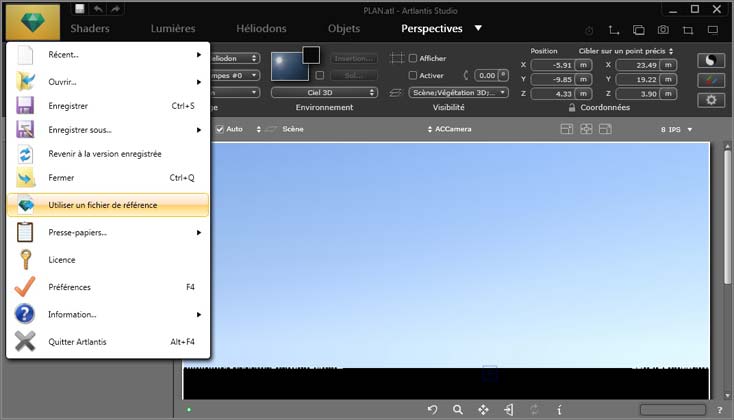Click the yin-yang tone icon button

point(711,61)
